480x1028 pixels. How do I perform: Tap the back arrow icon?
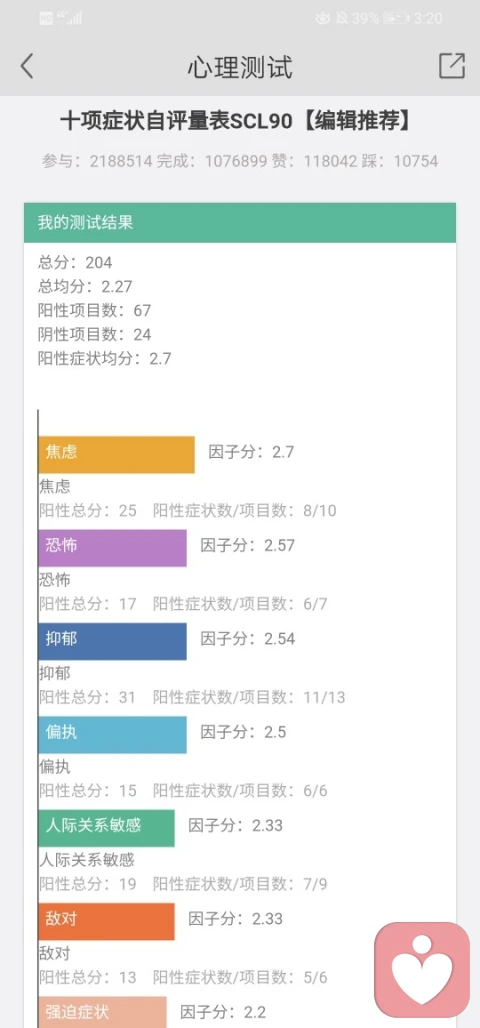pyautogui.click(x=26, y=66)
